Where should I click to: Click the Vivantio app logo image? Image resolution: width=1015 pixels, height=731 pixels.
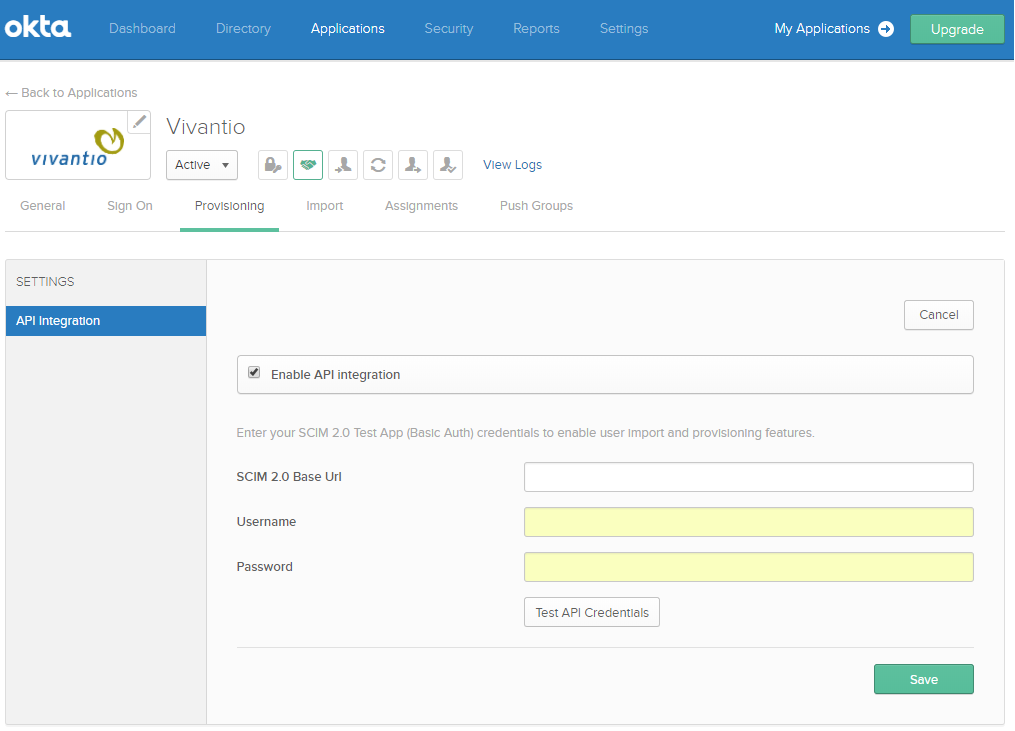[x=78, y=145]
